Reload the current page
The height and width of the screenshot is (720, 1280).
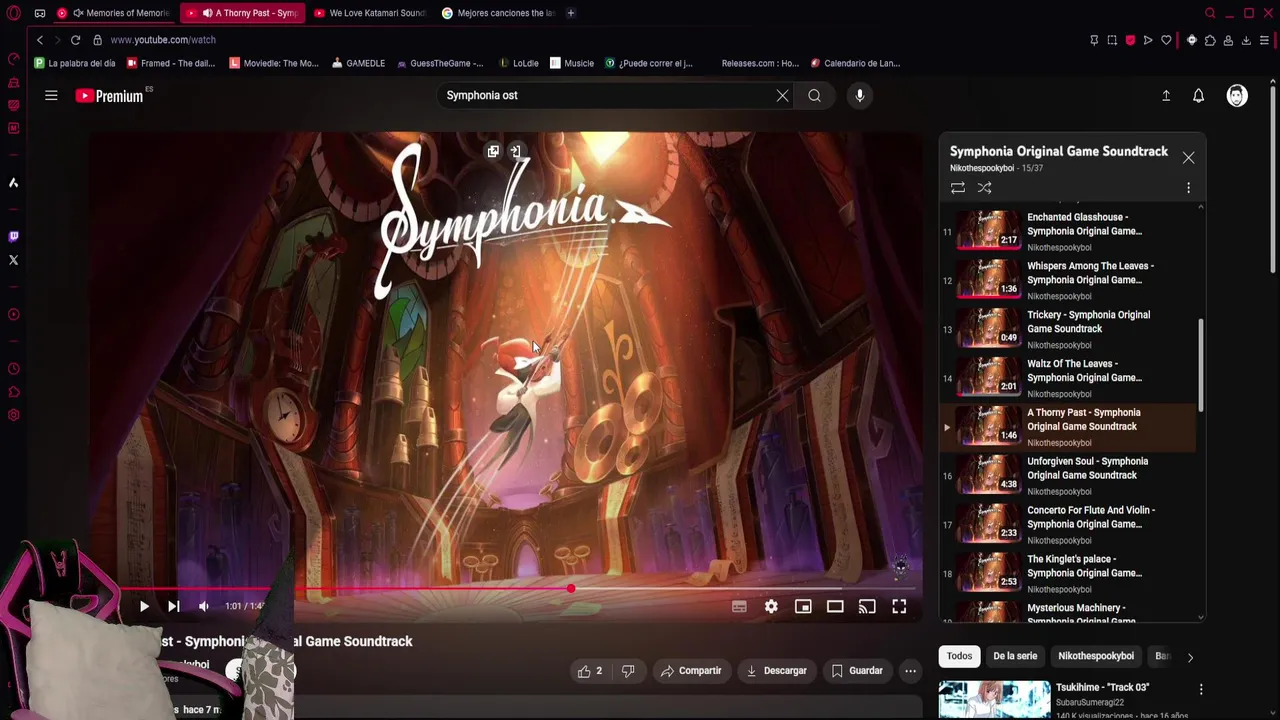[75, 40]
